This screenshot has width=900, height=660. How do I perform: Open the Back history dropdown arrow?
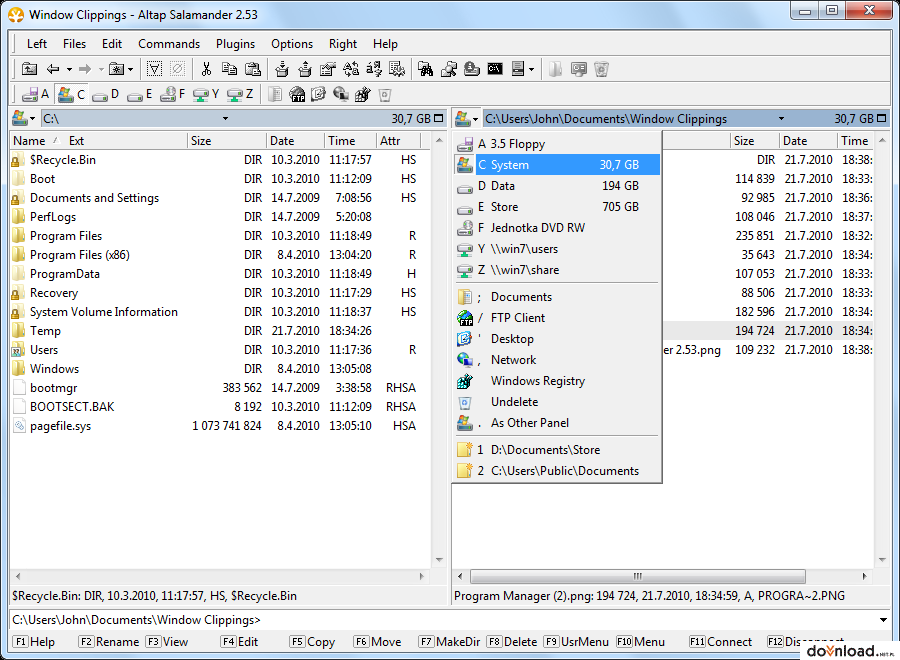point(69,69)
